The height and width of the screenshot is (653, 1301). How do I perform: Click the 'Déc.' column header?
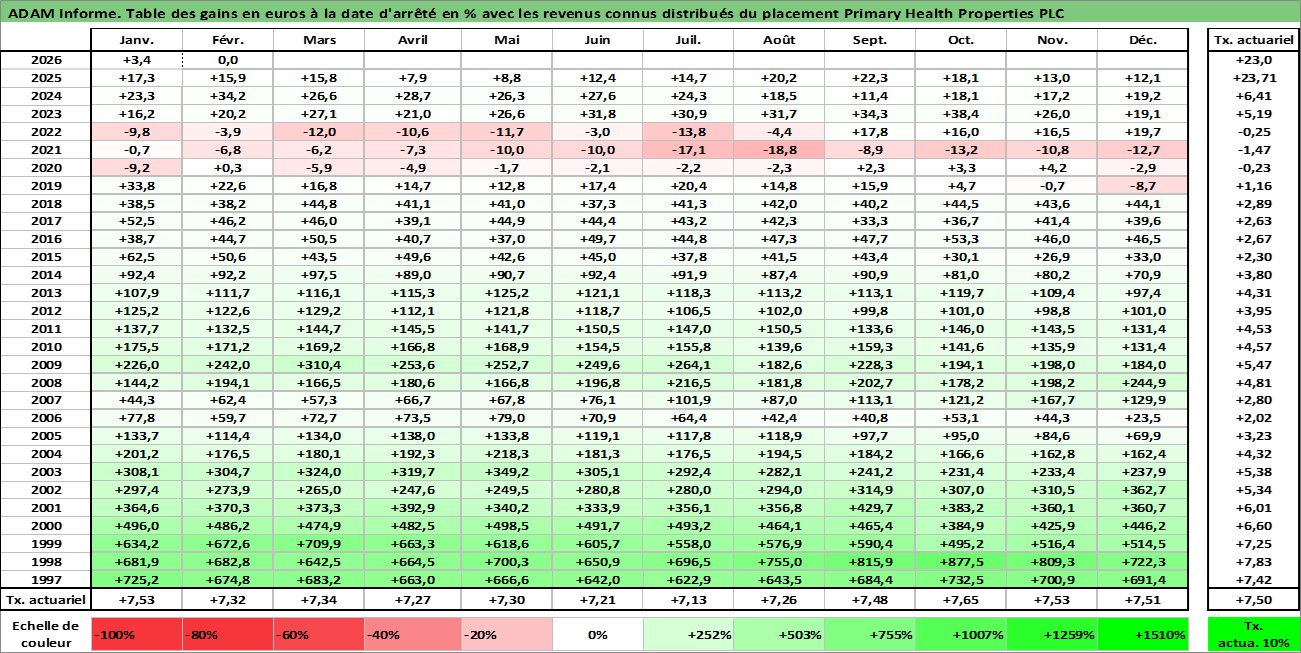[x=1142, y=40]
